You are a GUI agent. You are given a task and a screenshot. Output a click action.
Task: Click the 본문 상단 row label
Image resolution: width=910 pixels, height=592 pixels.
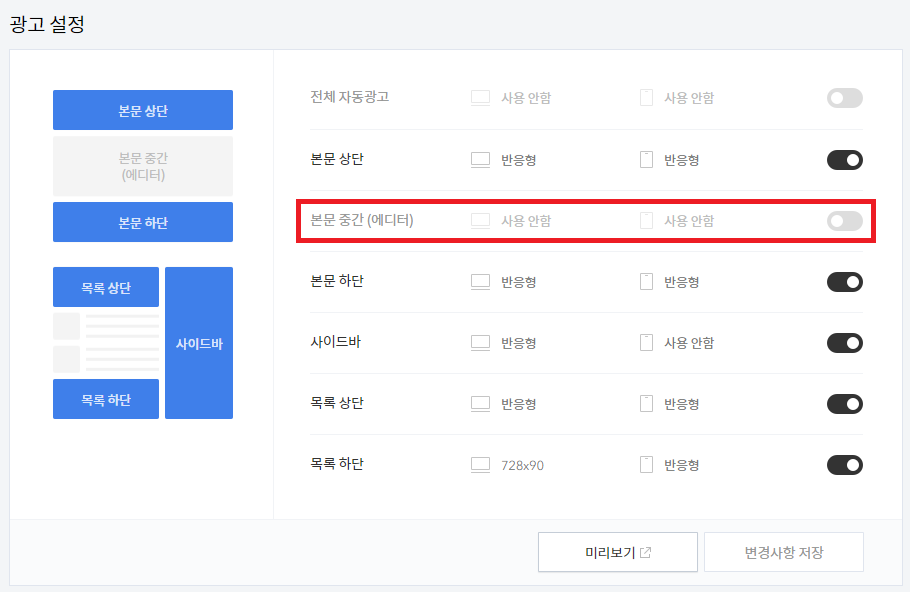337,159
